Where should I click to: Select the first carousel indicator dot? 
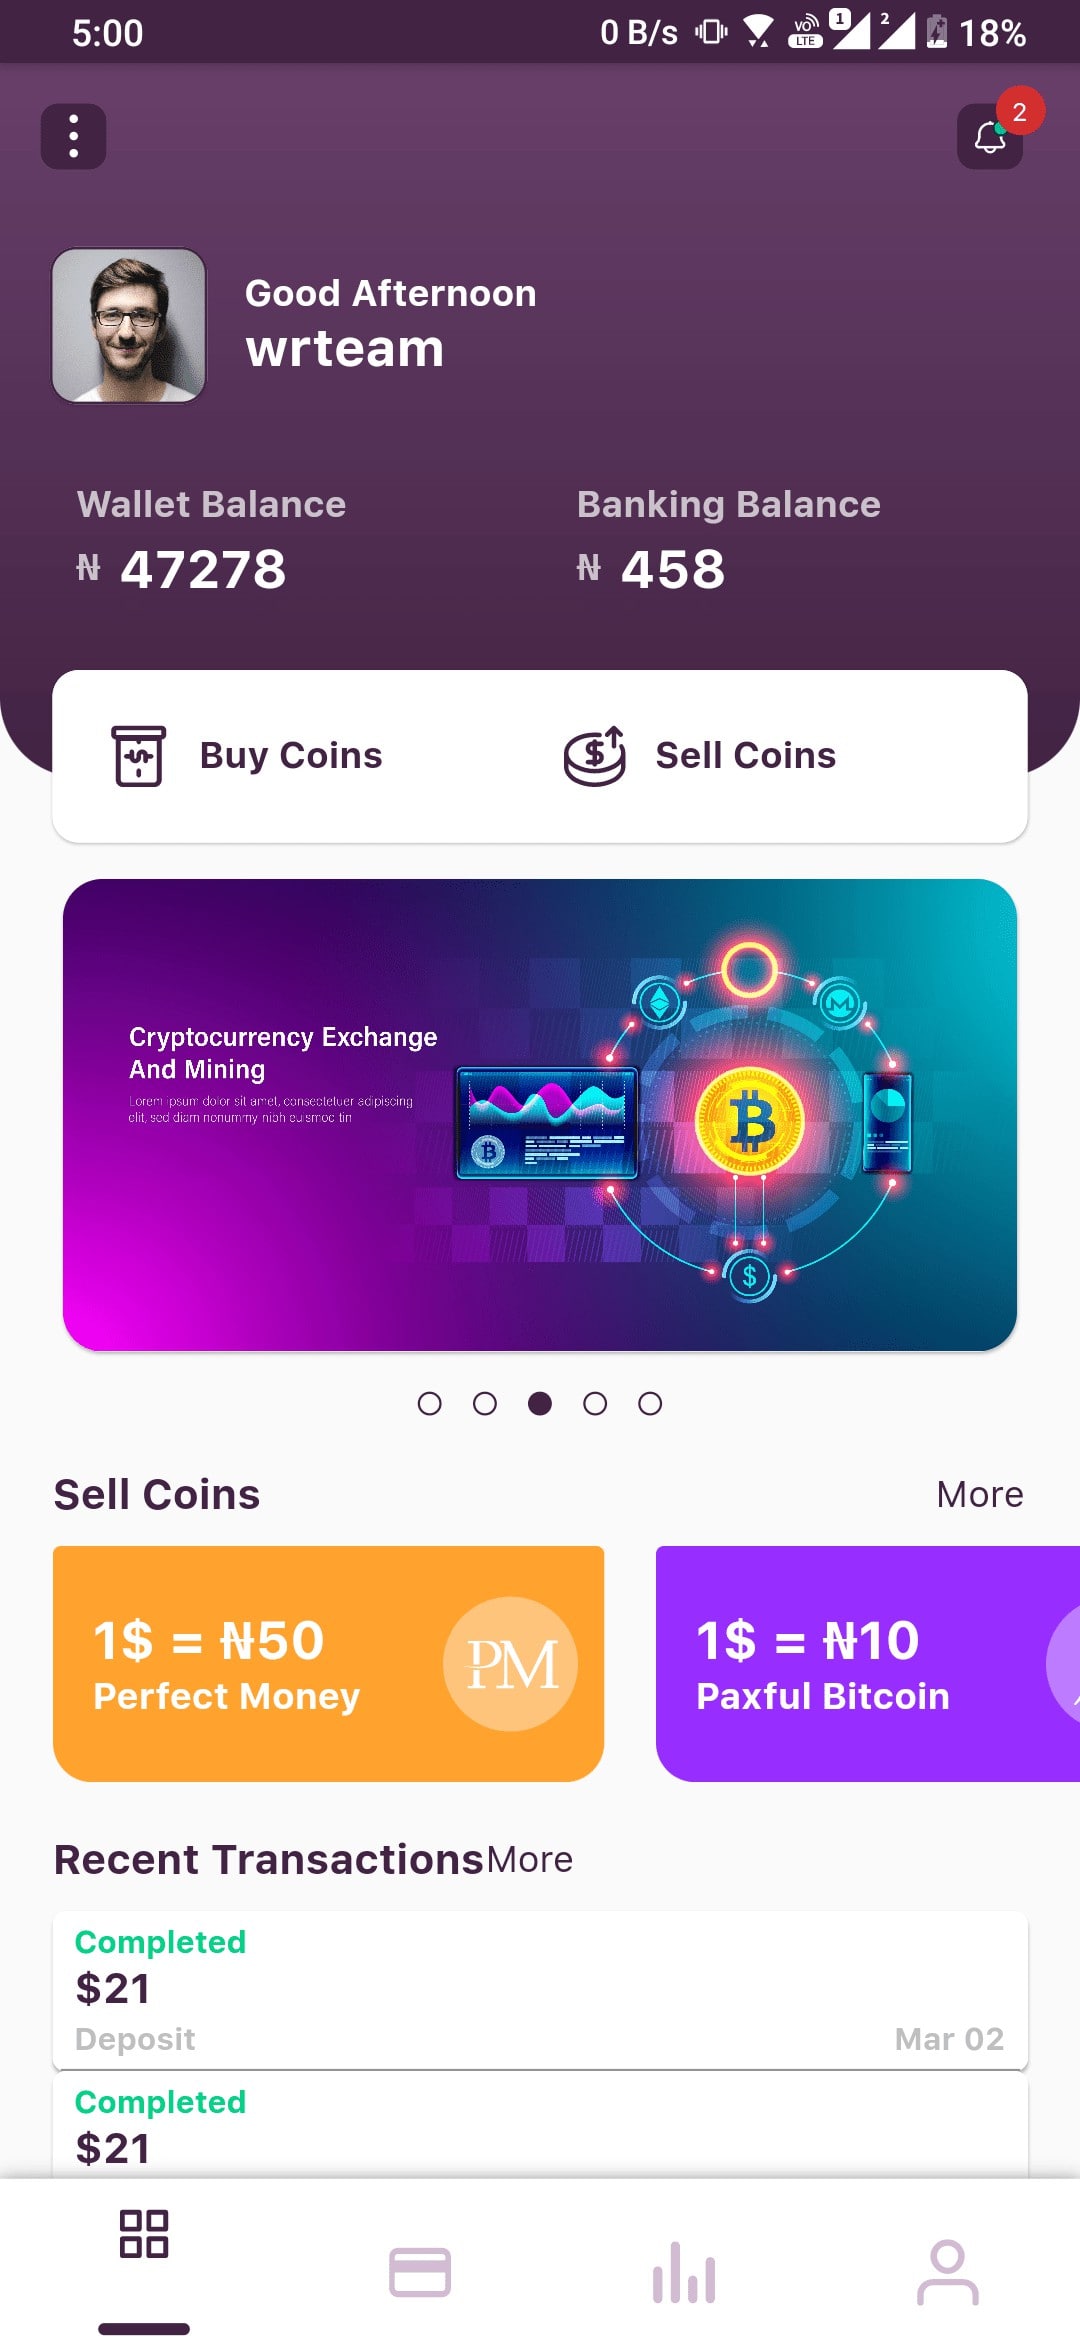[x=430, y=1404]
